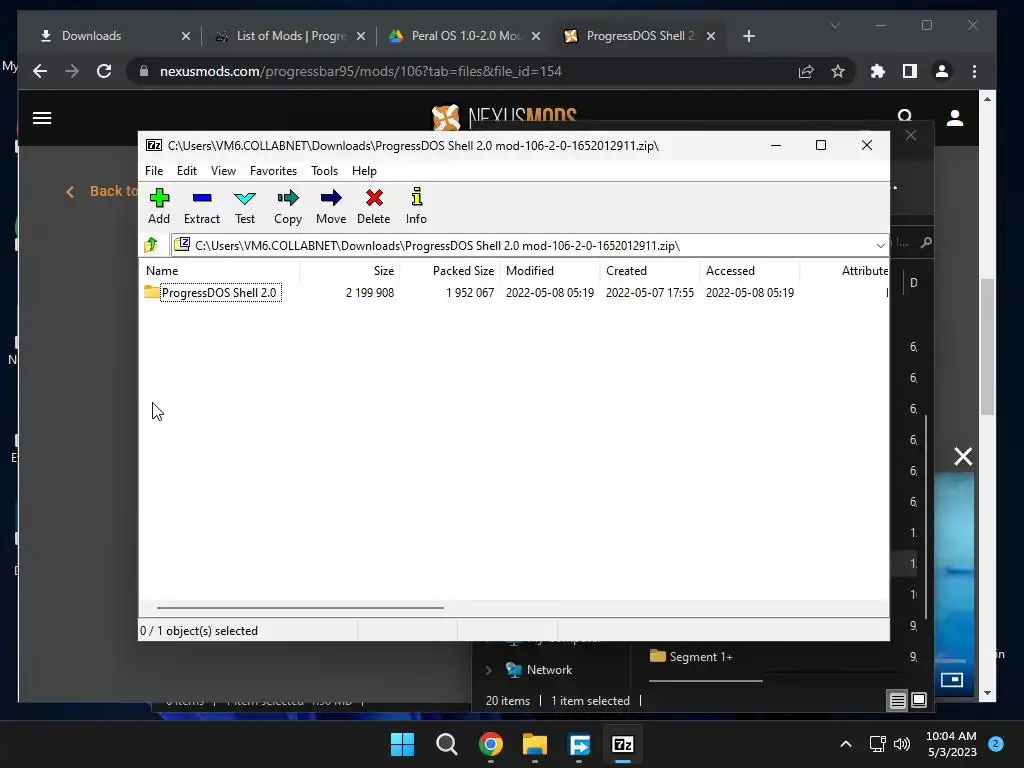Click the Chrome page vertical scrollbar
Viewport: 1024px width, 768px height.
987,346
